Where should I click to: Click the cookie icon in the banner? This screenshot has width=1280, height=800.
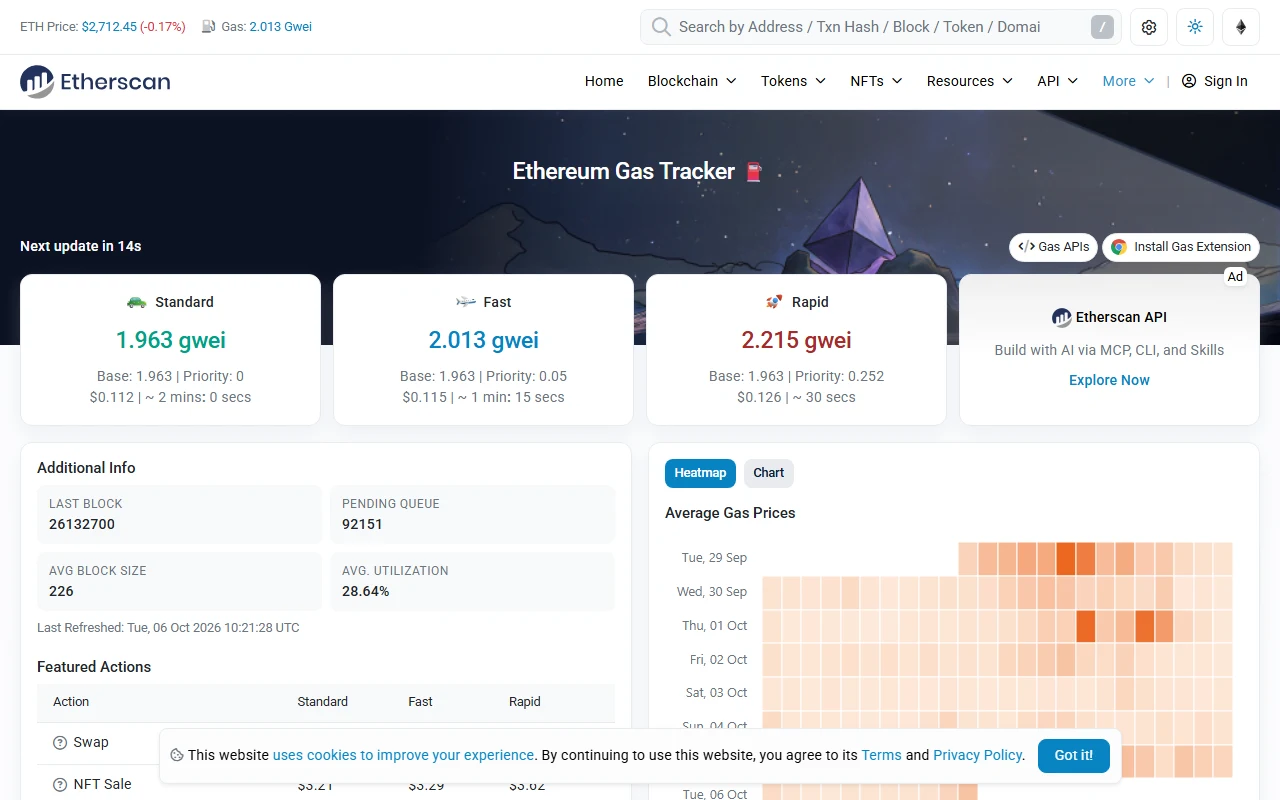pyautogui.click(x=176, y=755)
